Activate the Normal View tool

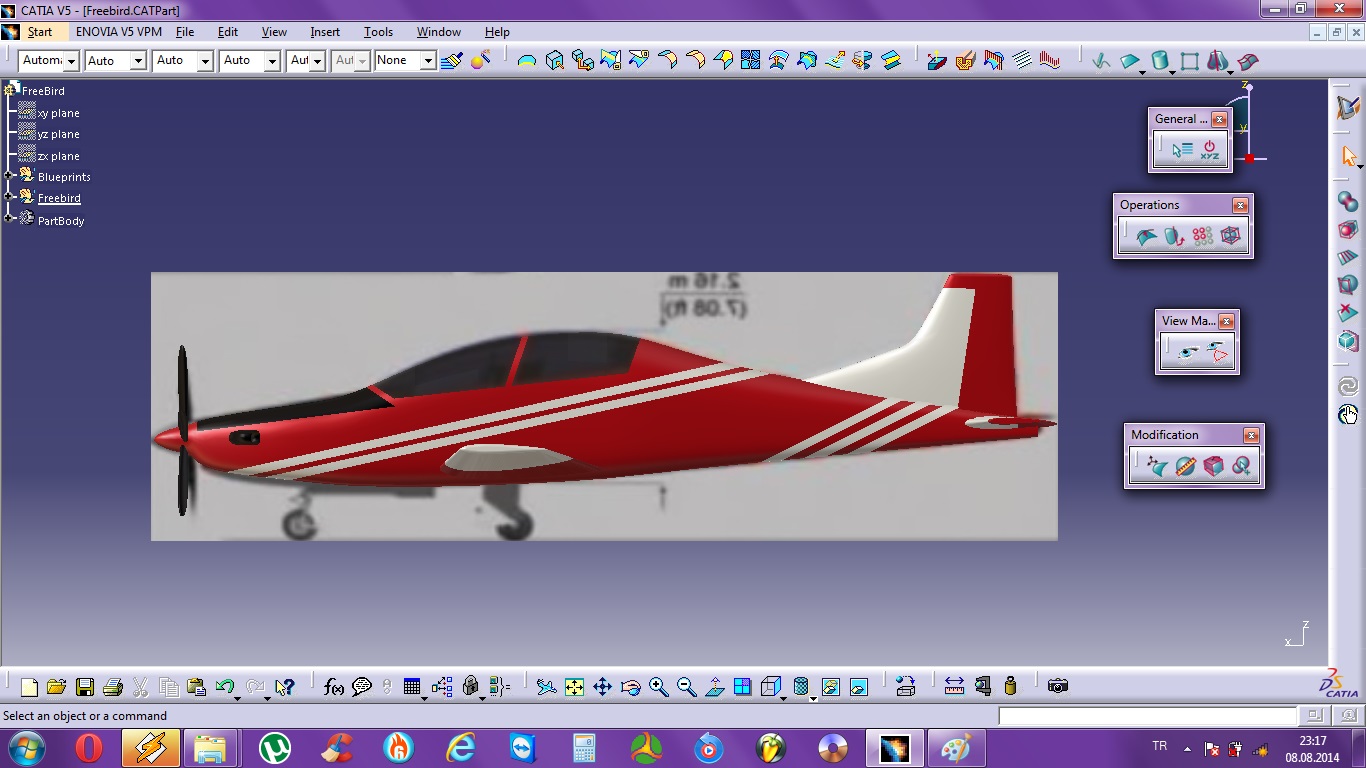click(x=714, y=687)
